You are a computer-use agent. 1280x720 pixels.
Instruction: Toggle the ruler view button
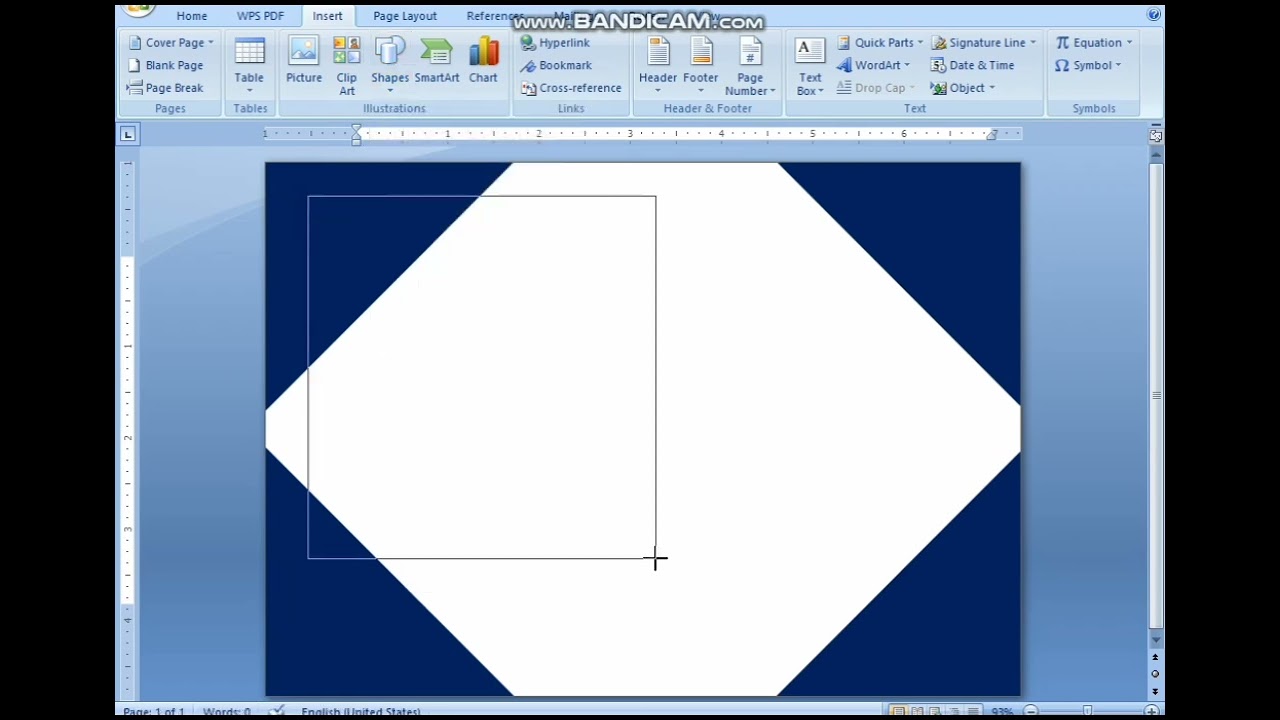coord(1156,134)
